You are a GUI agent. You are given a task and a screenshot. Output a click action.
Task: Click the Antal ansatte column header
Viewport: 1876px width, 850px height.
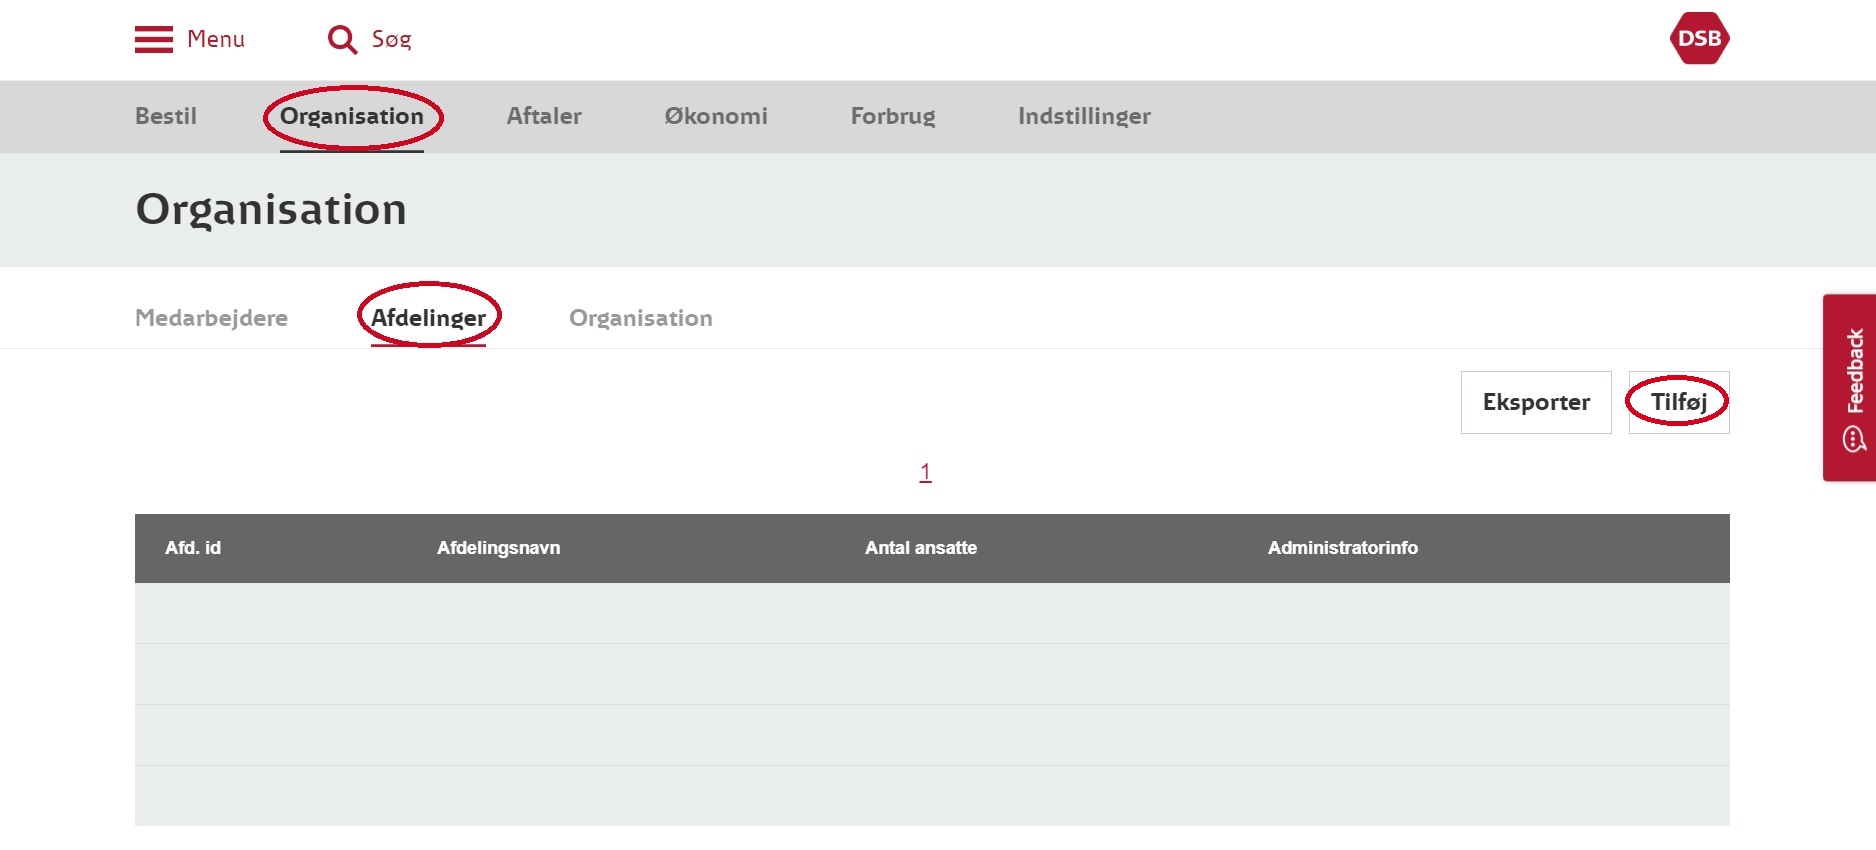921,548
